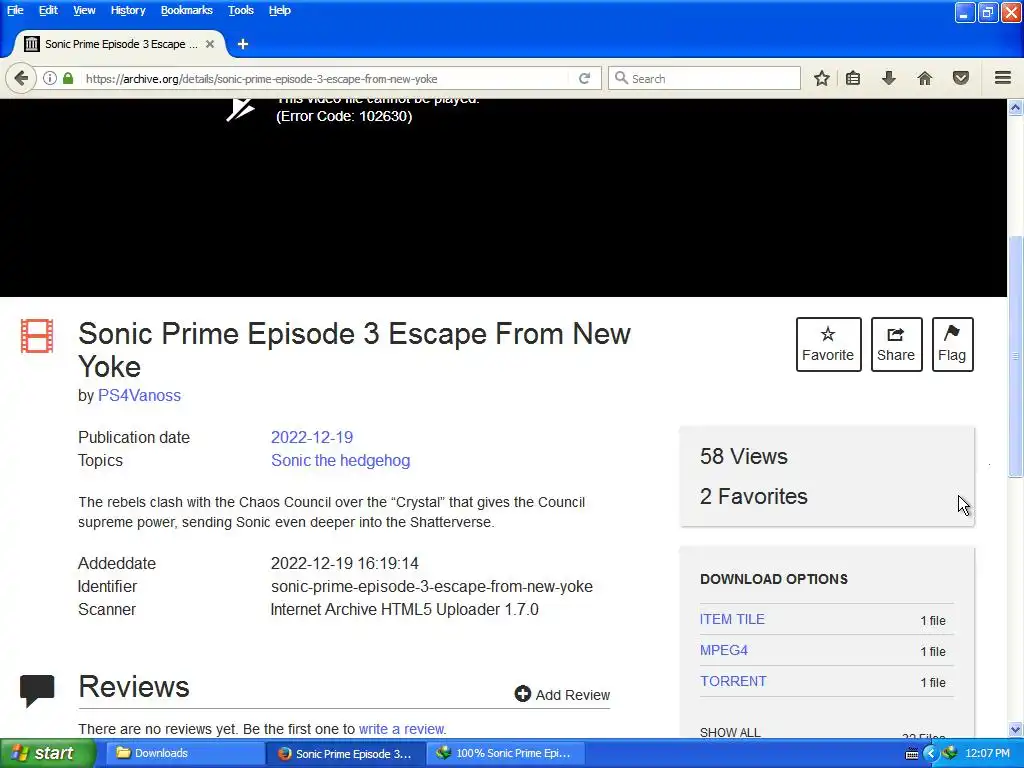
Task: Open the Tools menu
Action: point(240,10)
